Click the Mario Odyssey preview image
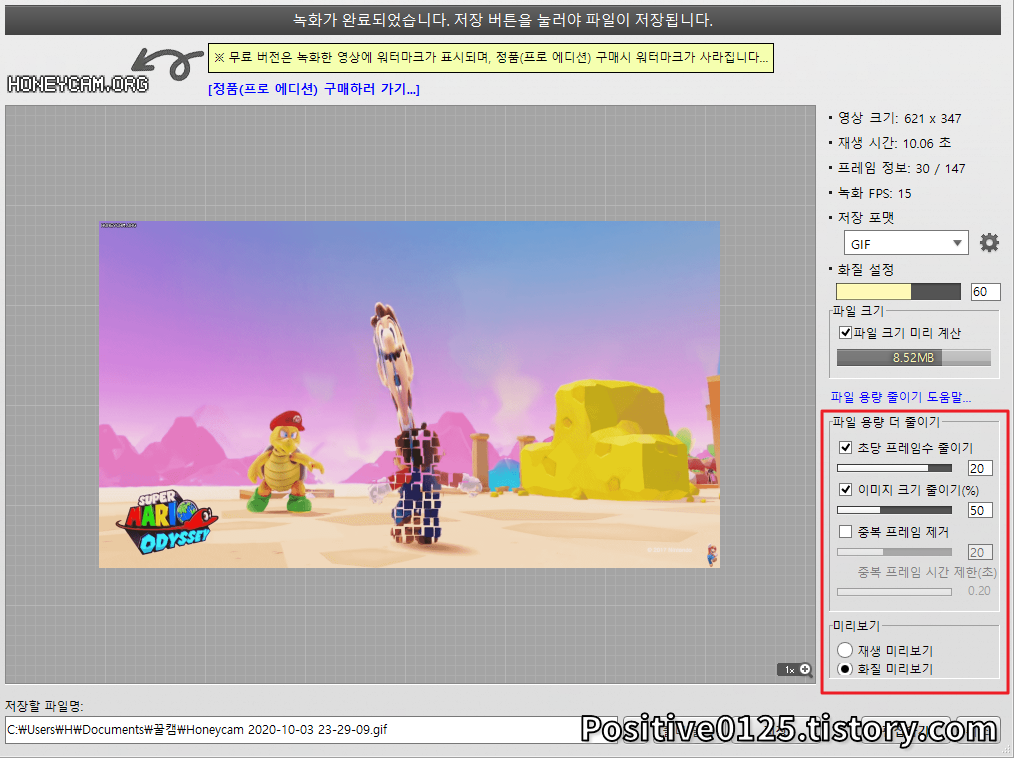The height and width of the screenshot is (758, 1014). tap(409, 395)
